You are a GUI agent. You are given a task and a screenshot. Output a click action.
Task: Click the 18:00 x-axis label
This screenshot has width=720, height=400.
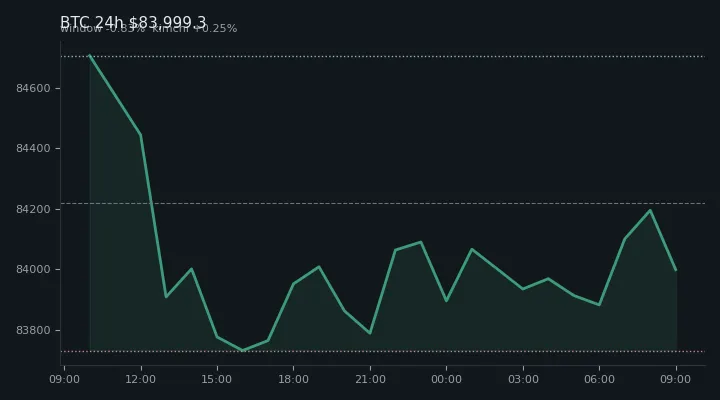point(293,379)
